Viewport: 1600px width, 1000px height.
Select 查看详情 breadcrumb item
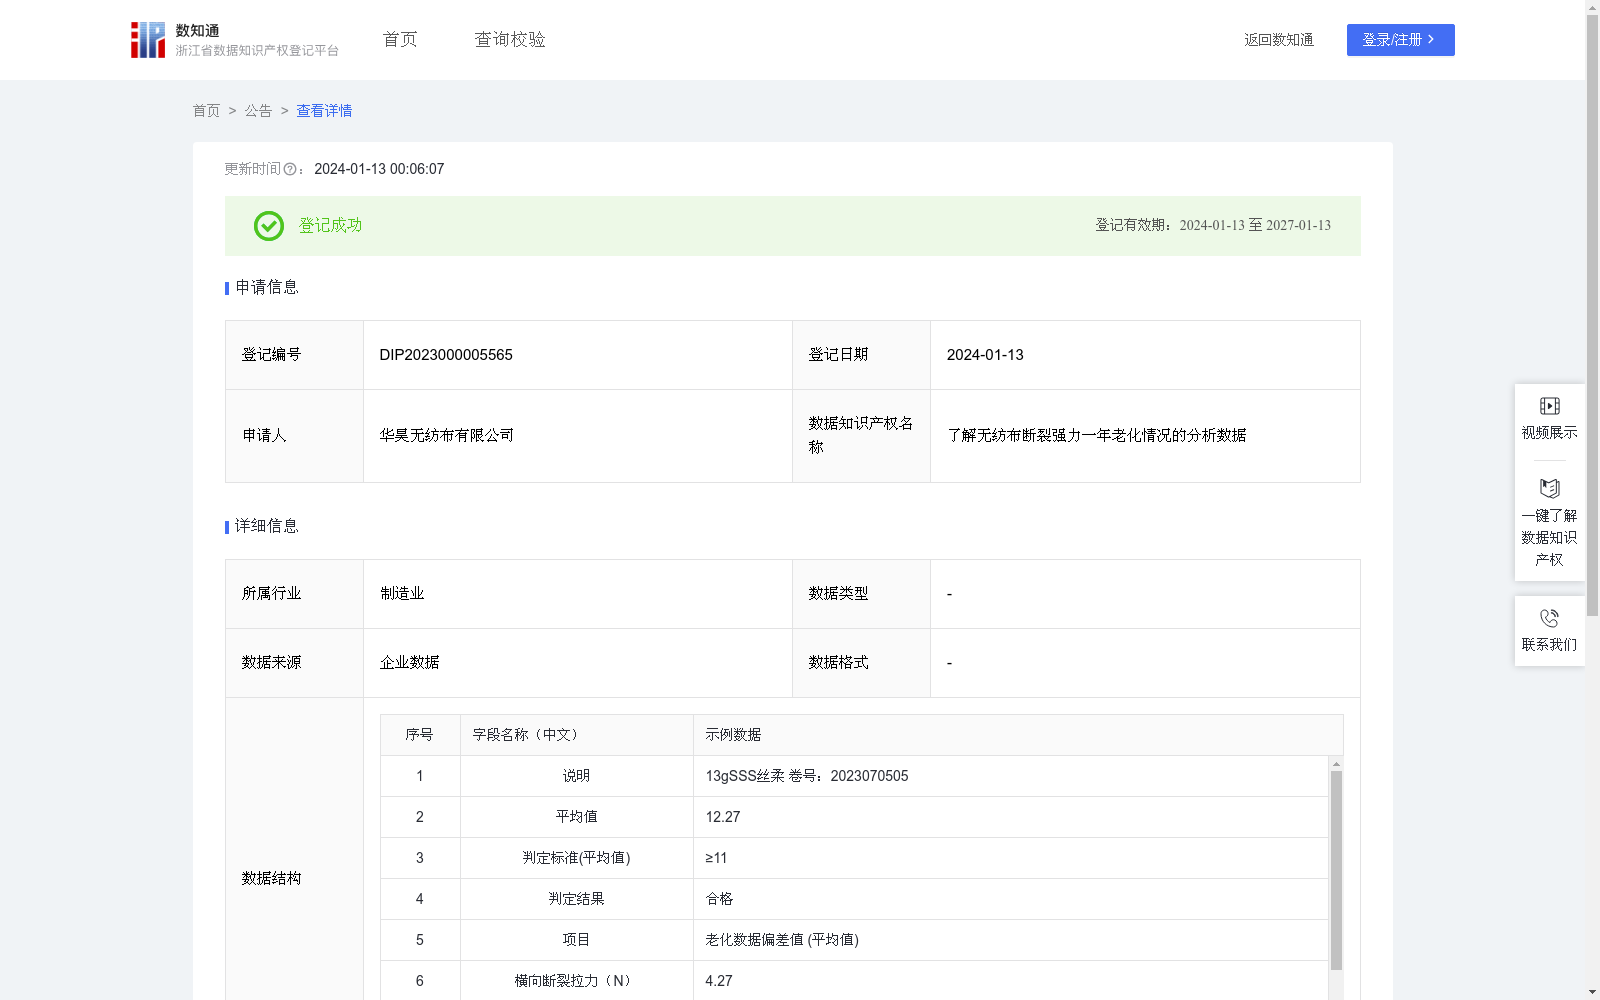tap(324, 111)
